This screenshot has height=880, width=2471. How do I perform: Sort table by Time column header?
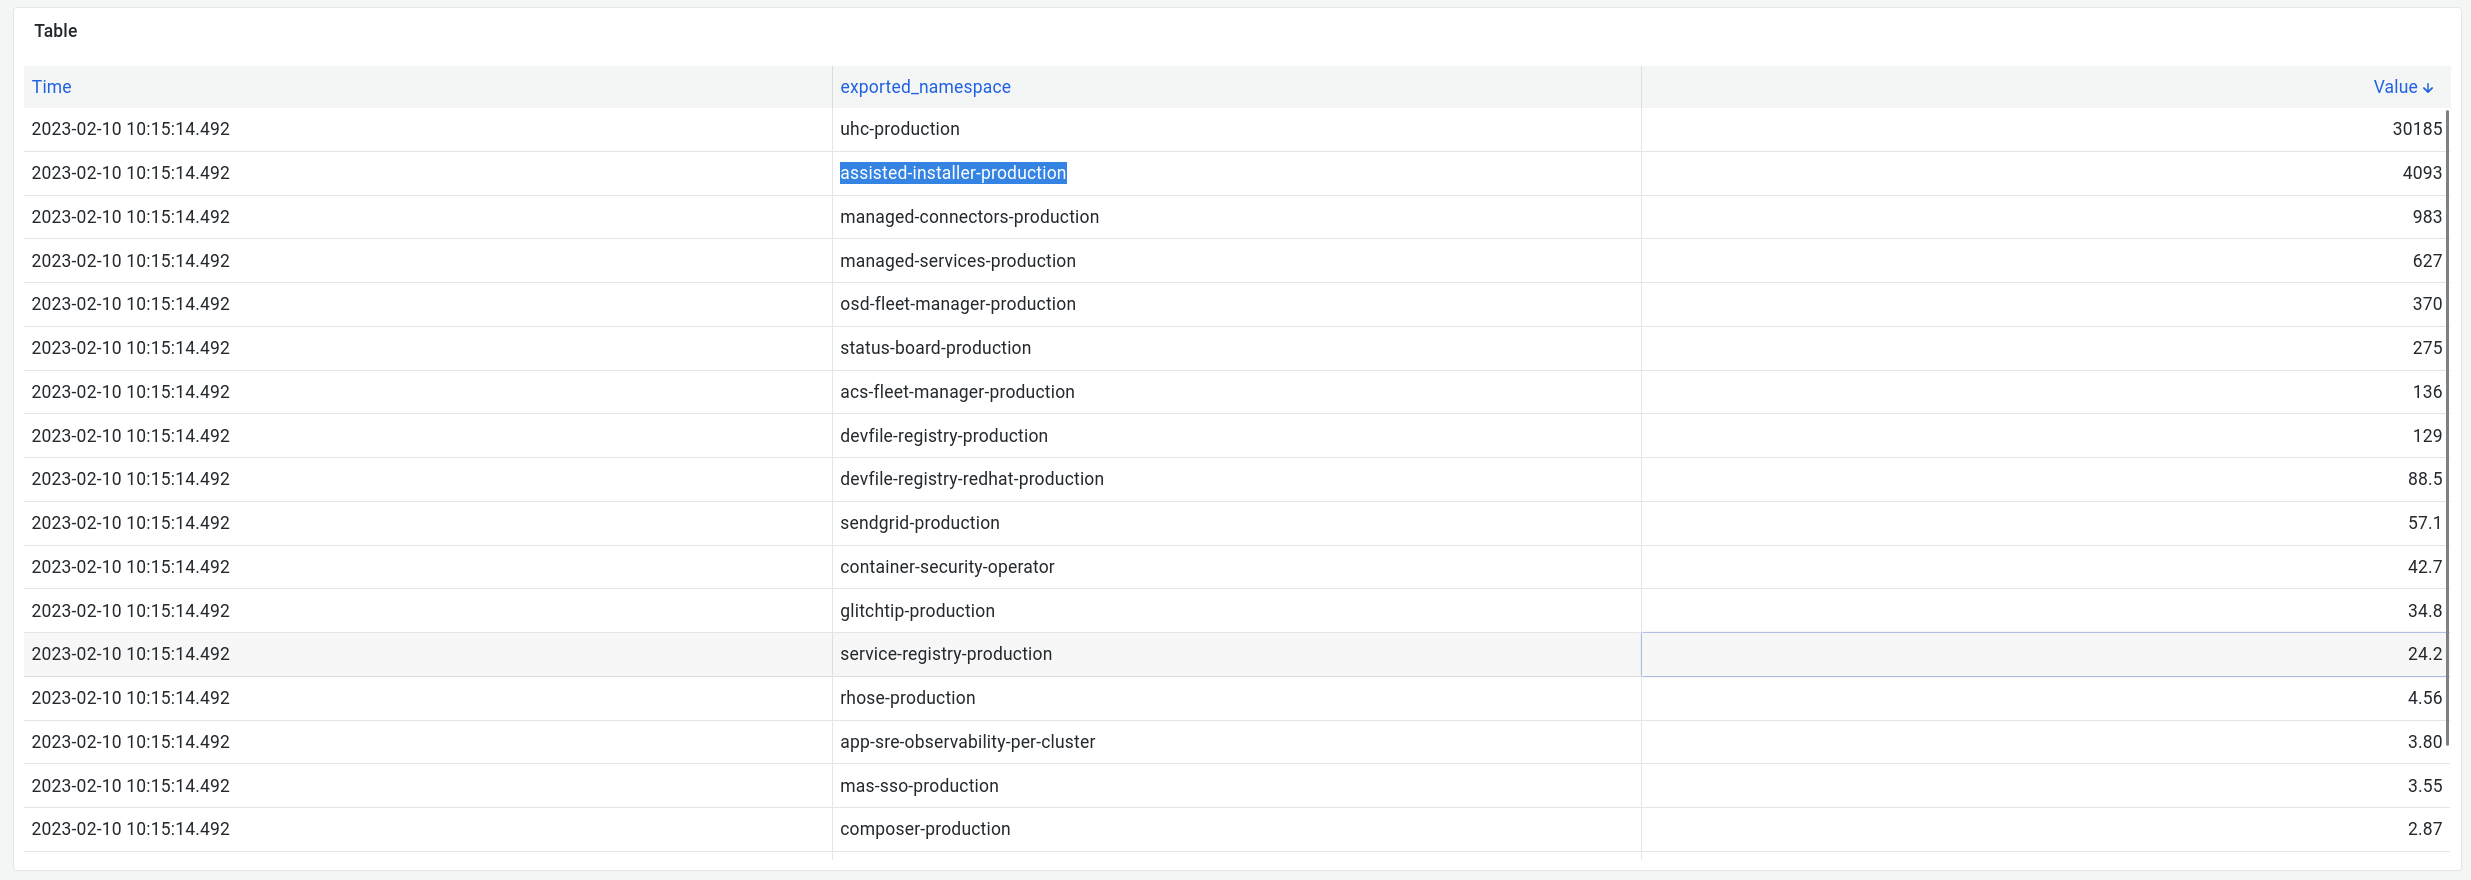[51, 87]
